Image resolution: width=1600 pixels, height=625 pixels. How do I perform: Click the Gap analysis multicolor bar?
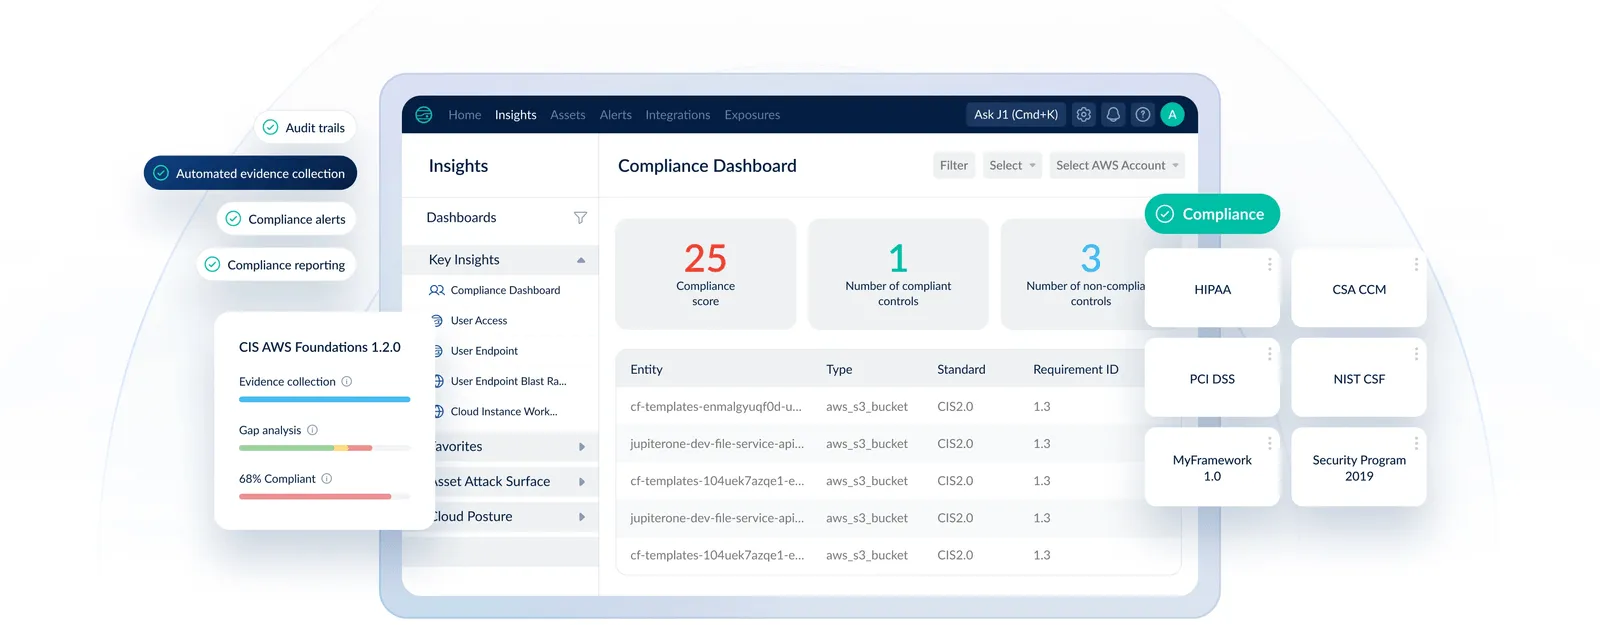[324, 448]
